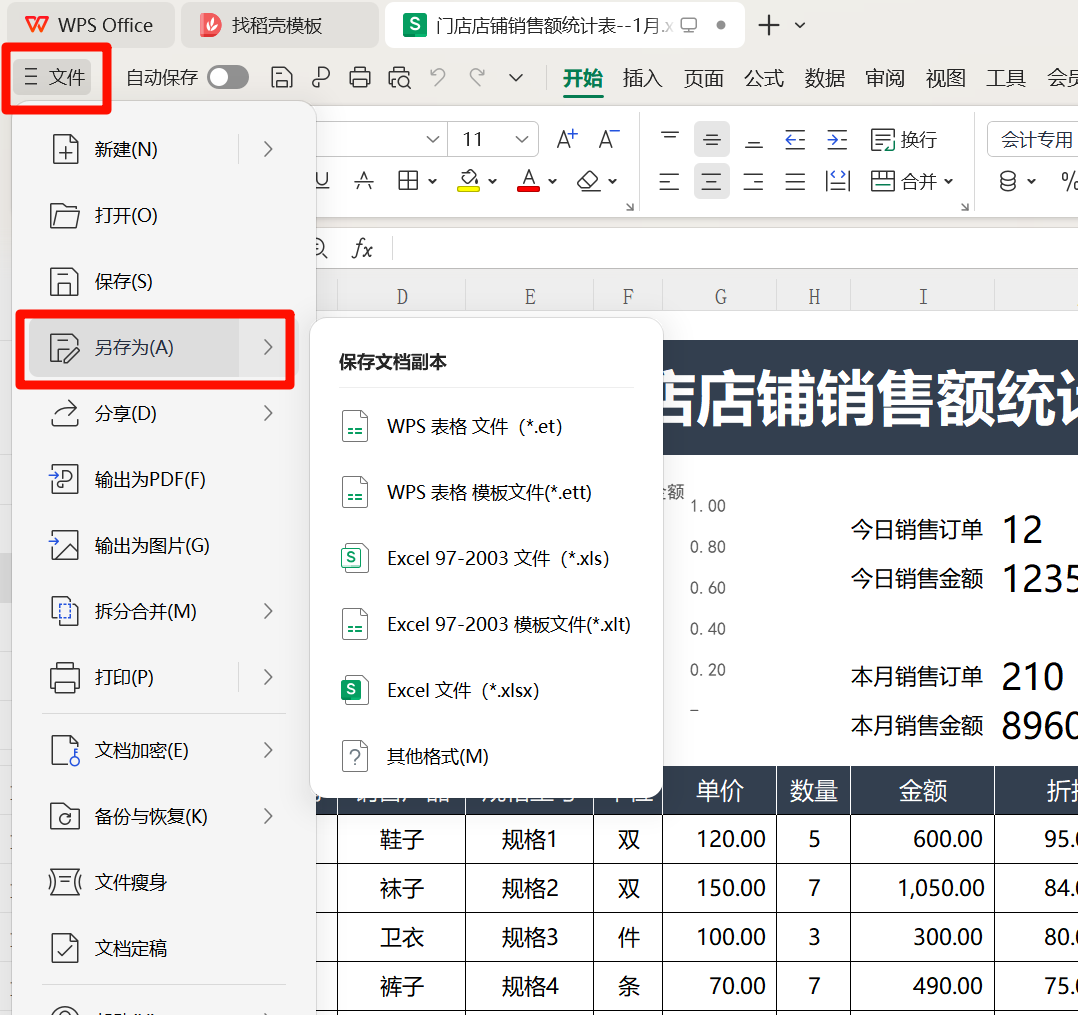1078x1015 pixels.
Task: Click the cell borders icon
Action: click(408, 181)
